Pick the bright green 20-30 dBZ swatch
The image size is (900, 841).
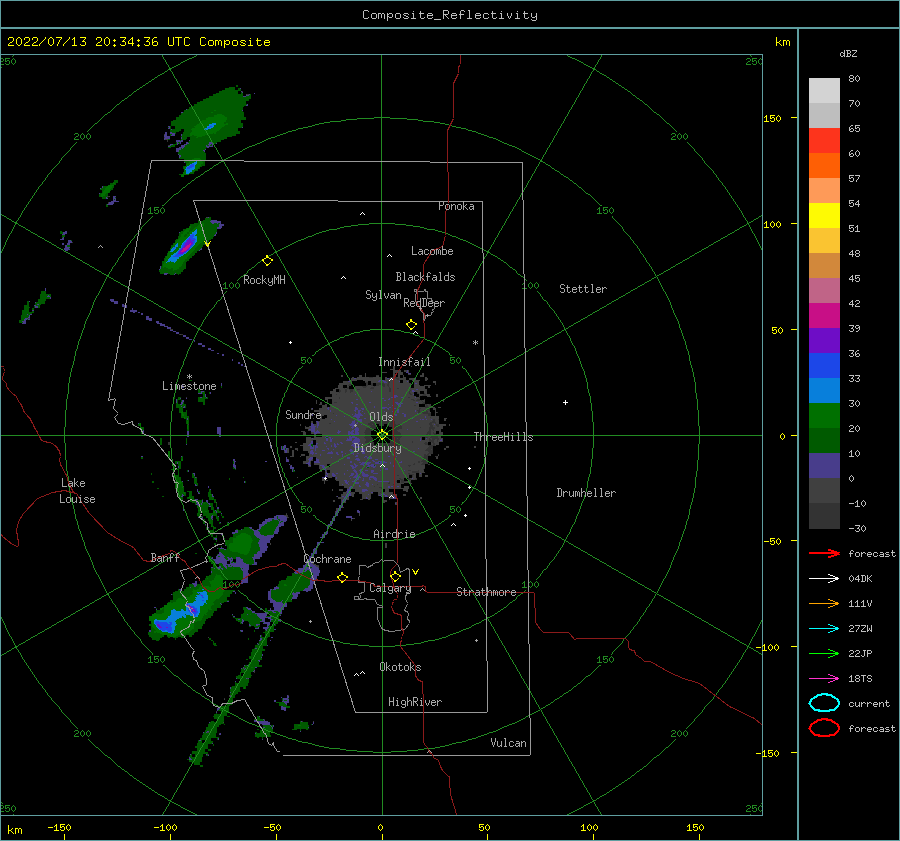coord(824,415)
